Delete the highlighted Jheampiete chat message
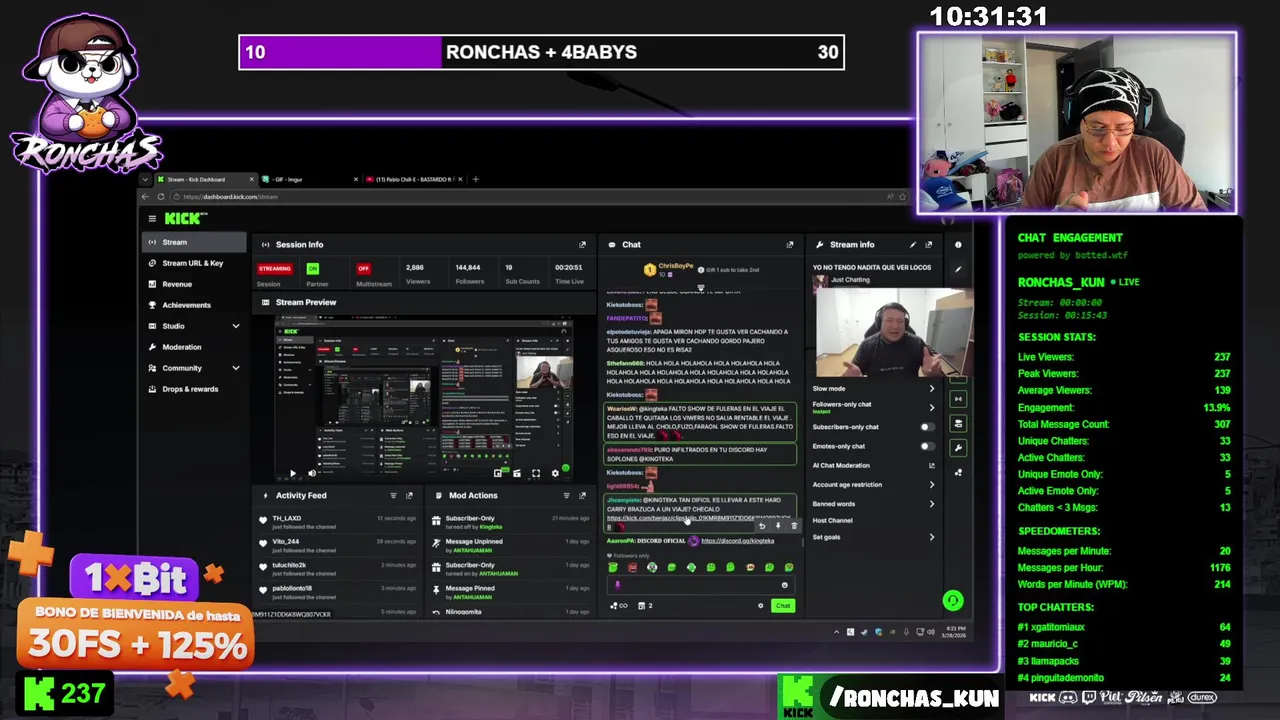 794,526
